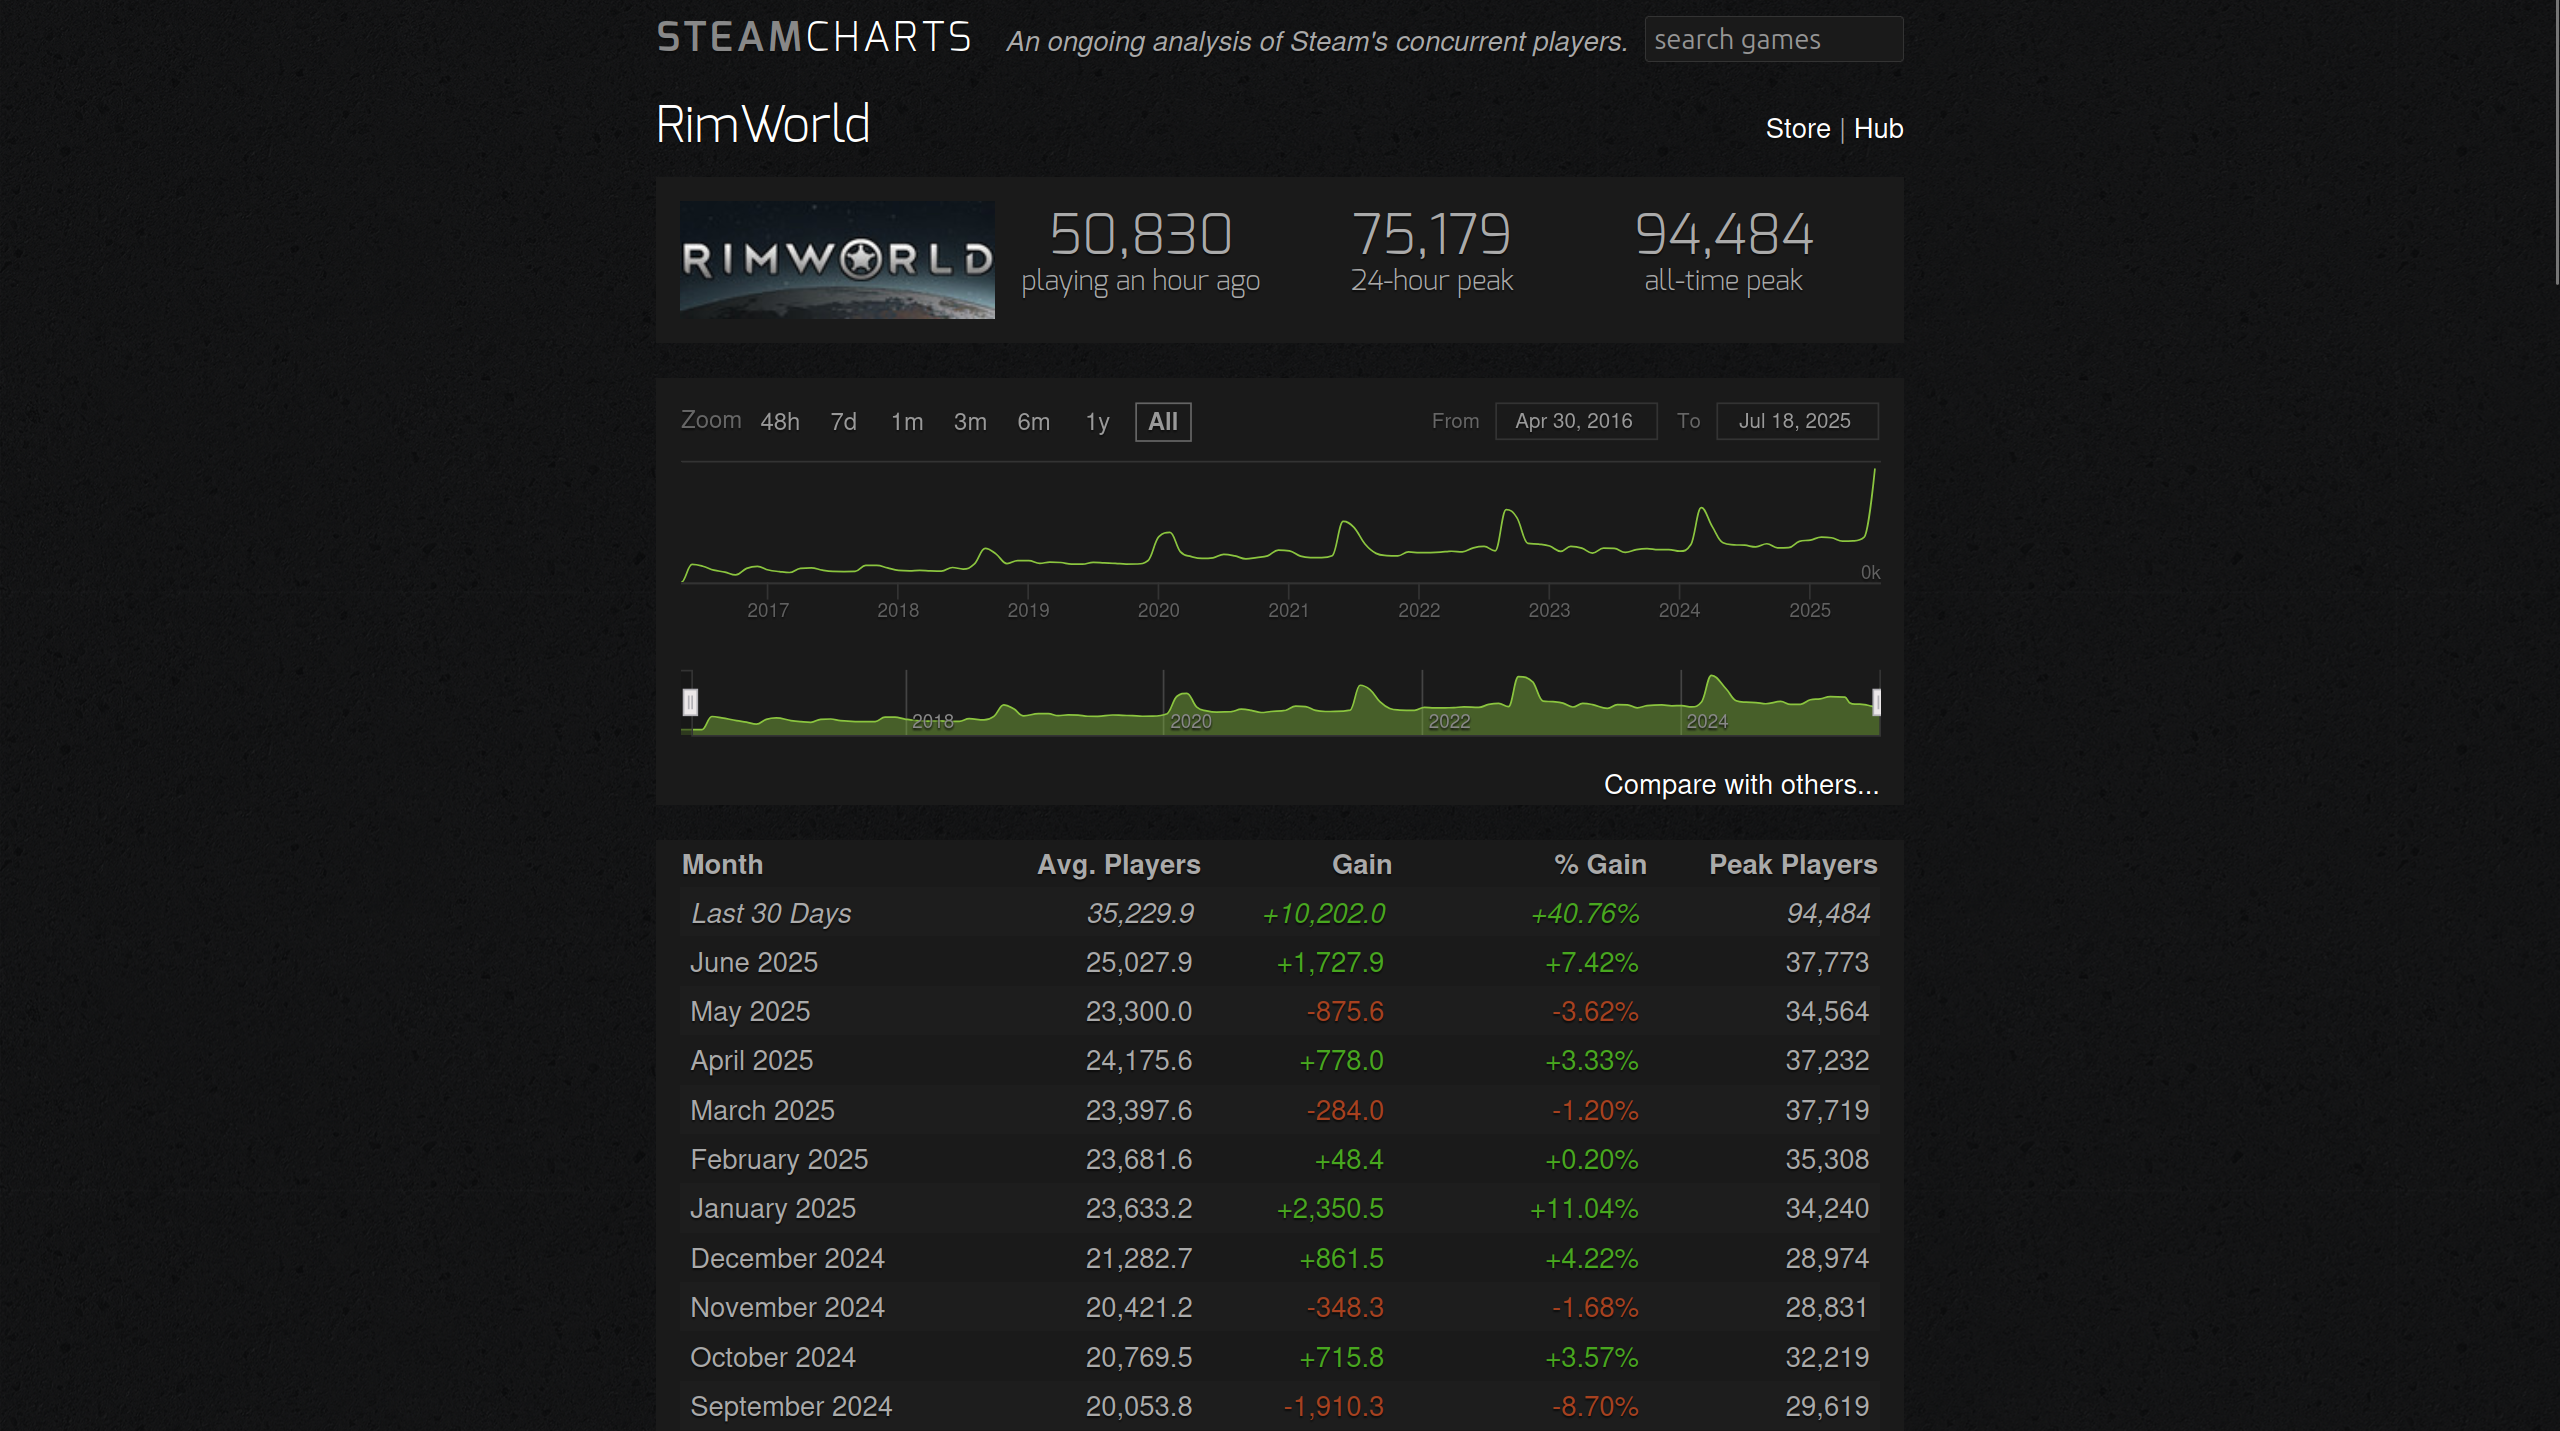Click the Gain column header
Screen dimensions: 2560x1431
tap(1362, 865)
